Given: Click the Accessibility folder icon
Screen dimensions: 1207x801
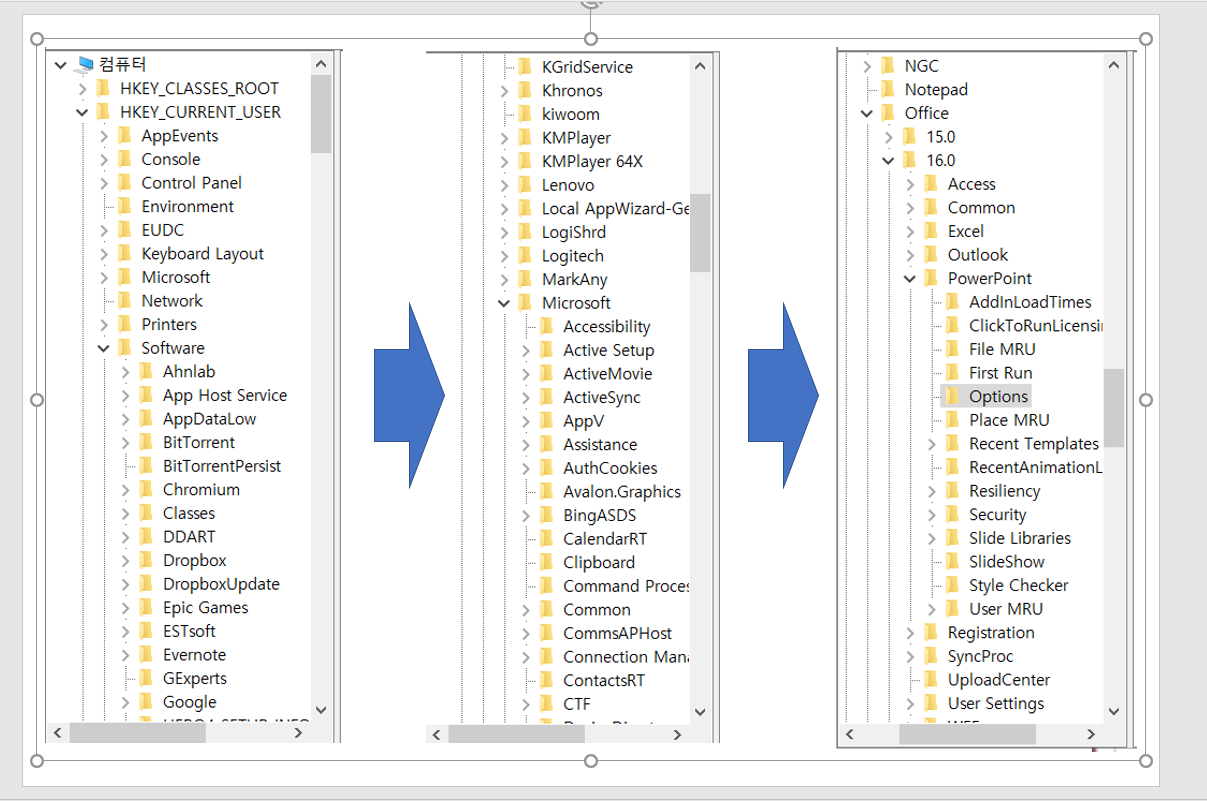Looking at the screenshot, I should coord(546,326).
